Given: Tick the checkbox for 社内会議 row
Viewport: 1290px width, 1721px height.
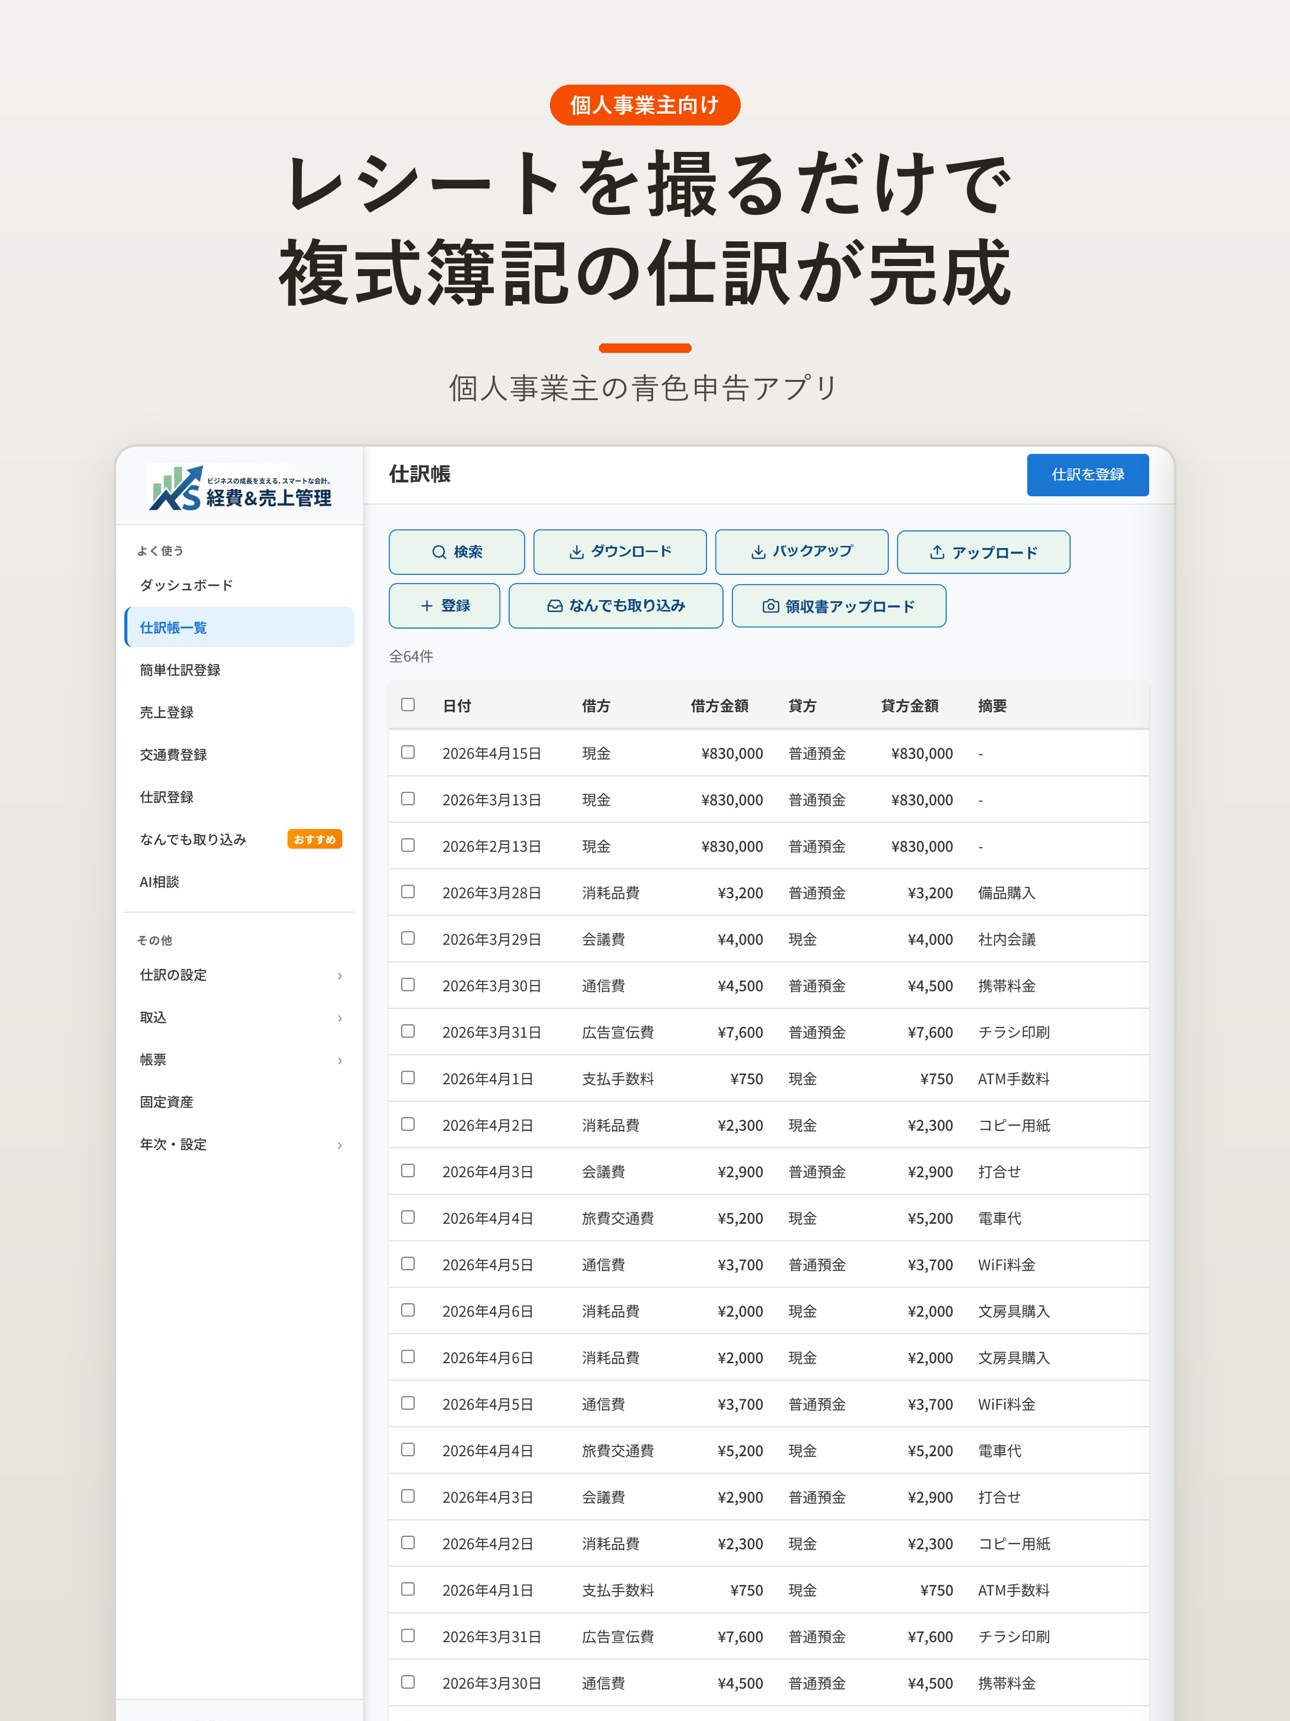Looking at the screenshot, I should click(408, 938).
